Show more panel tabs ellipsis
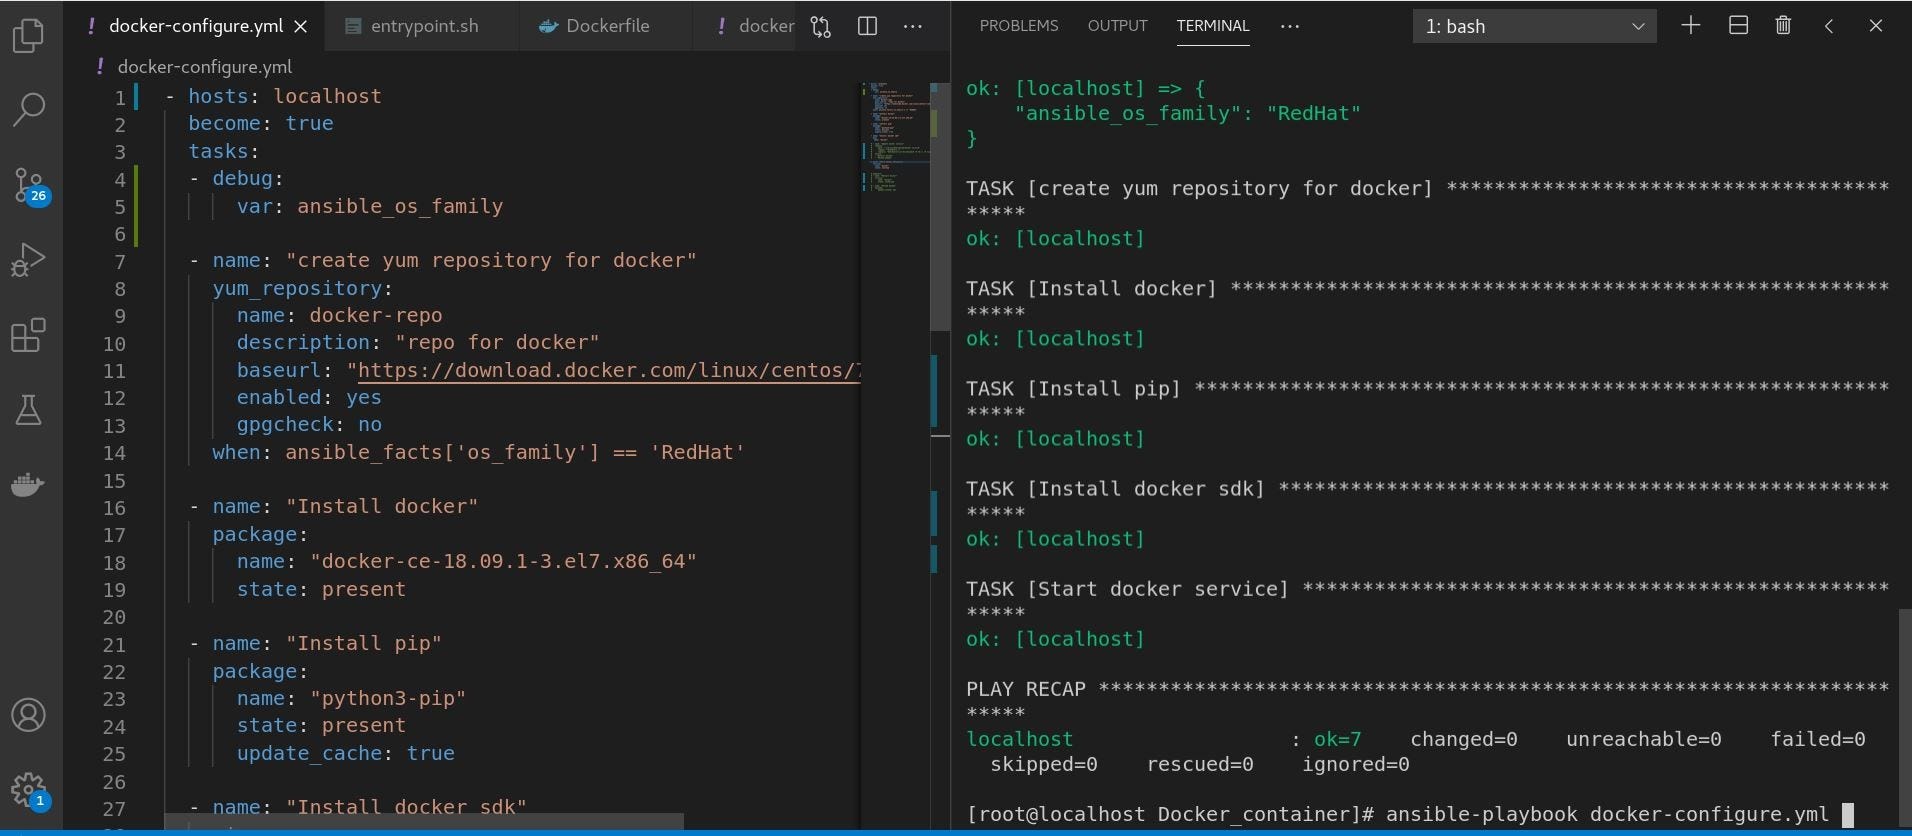The image size is (1912, 836). click(x=1290, y=26)
